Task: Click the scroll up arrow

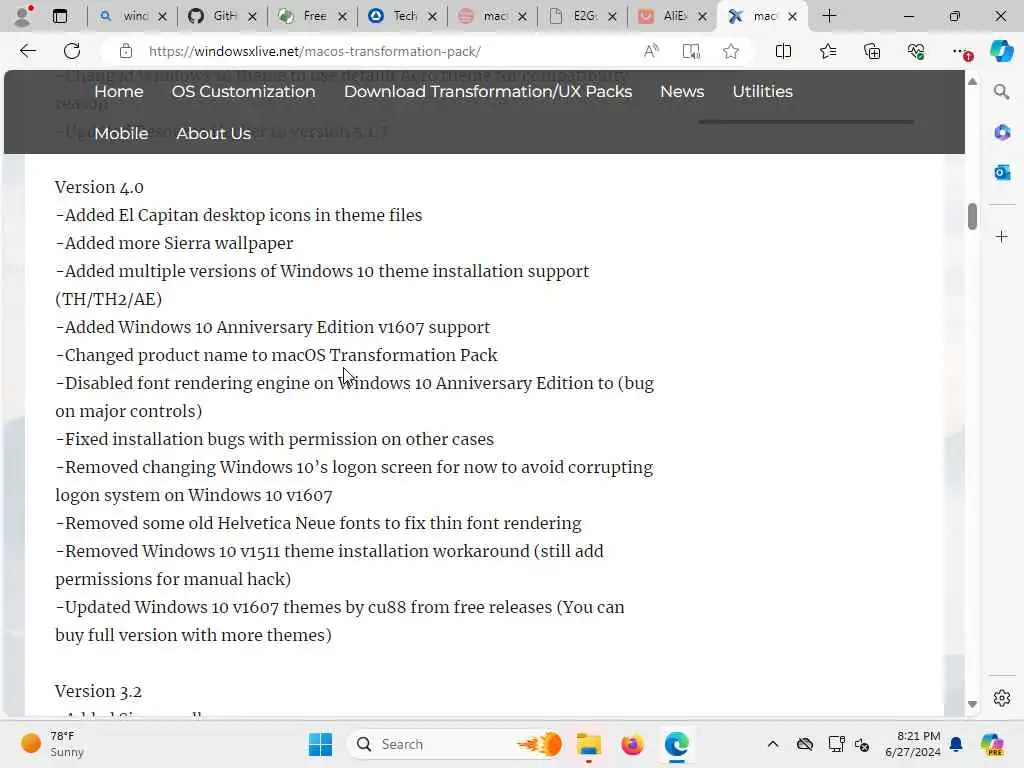Action: pos(972,82)
